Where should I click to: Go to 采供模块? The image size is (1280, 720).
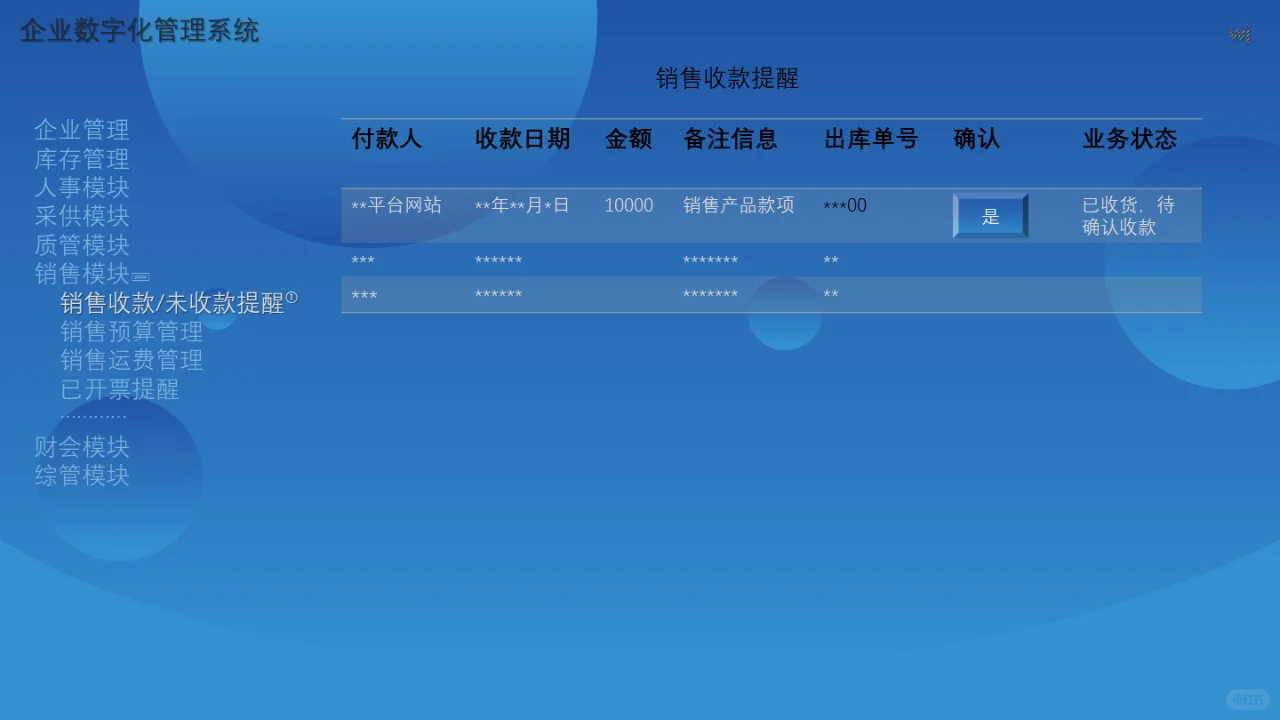tap(82, 216)
